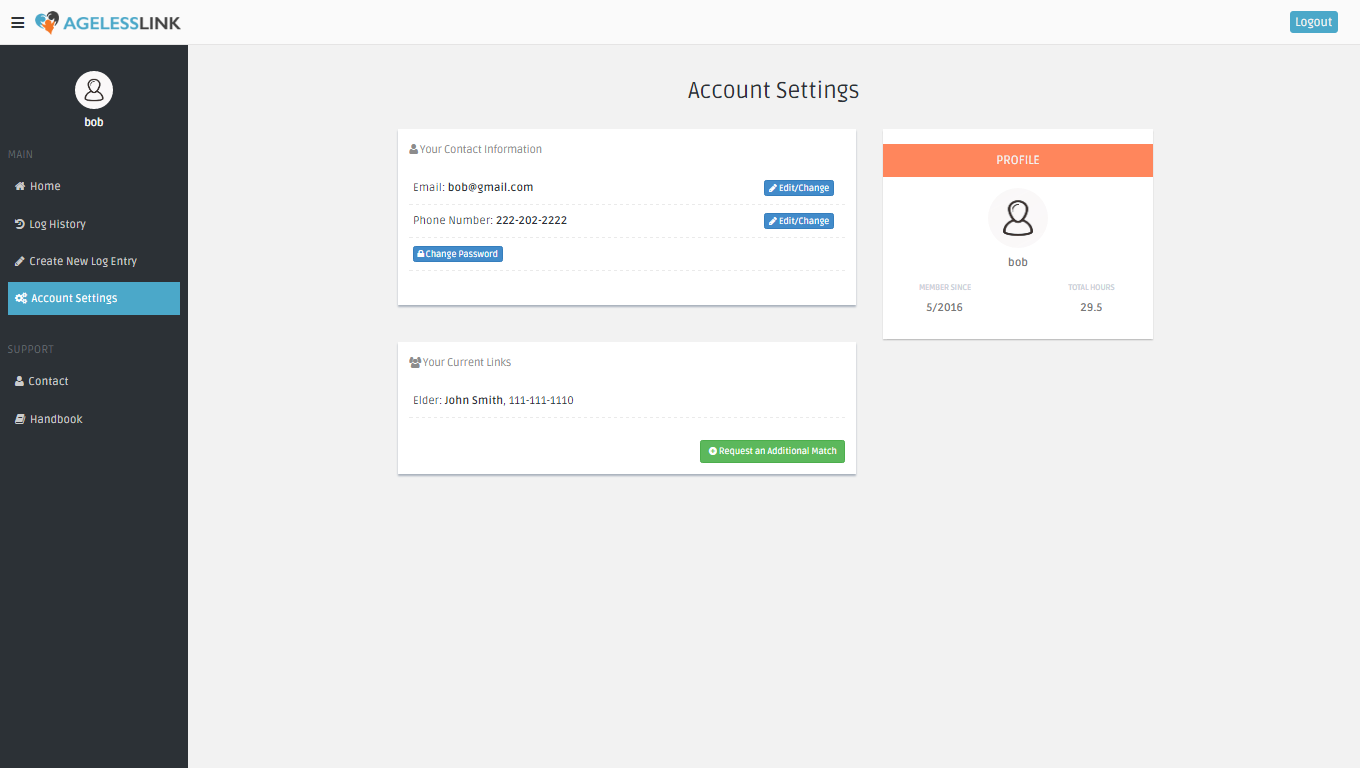
Task: Click the Home house icon
Action: point(20,186)
